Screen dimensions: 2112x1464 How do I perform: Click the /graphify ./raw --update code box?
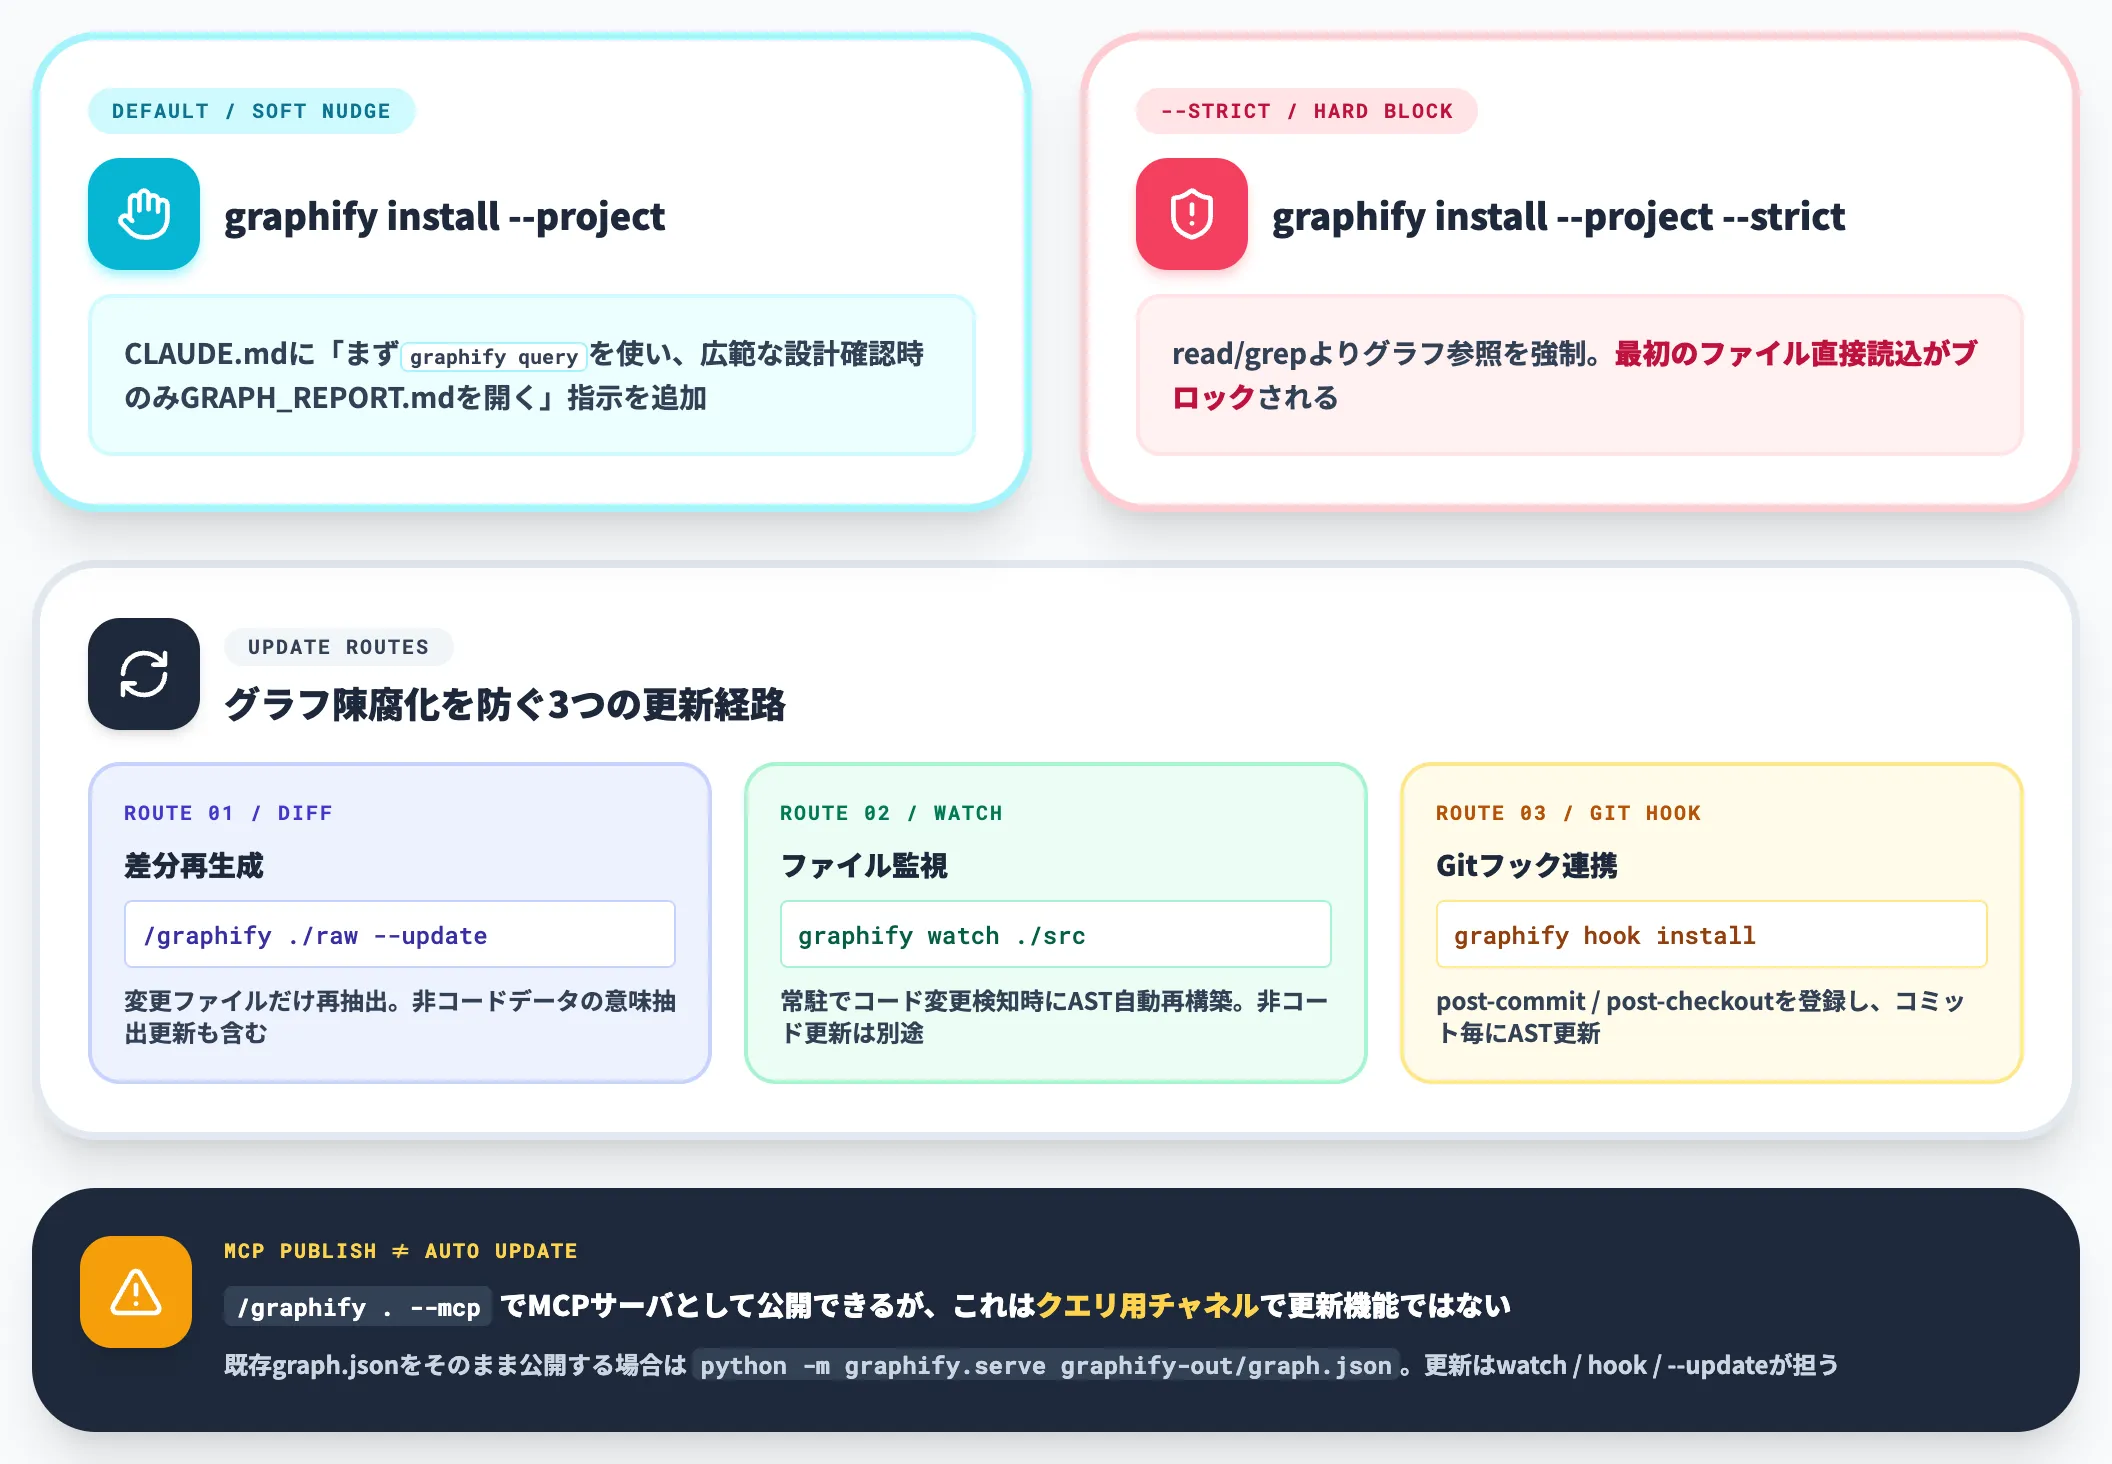click(x=400, y=934)
